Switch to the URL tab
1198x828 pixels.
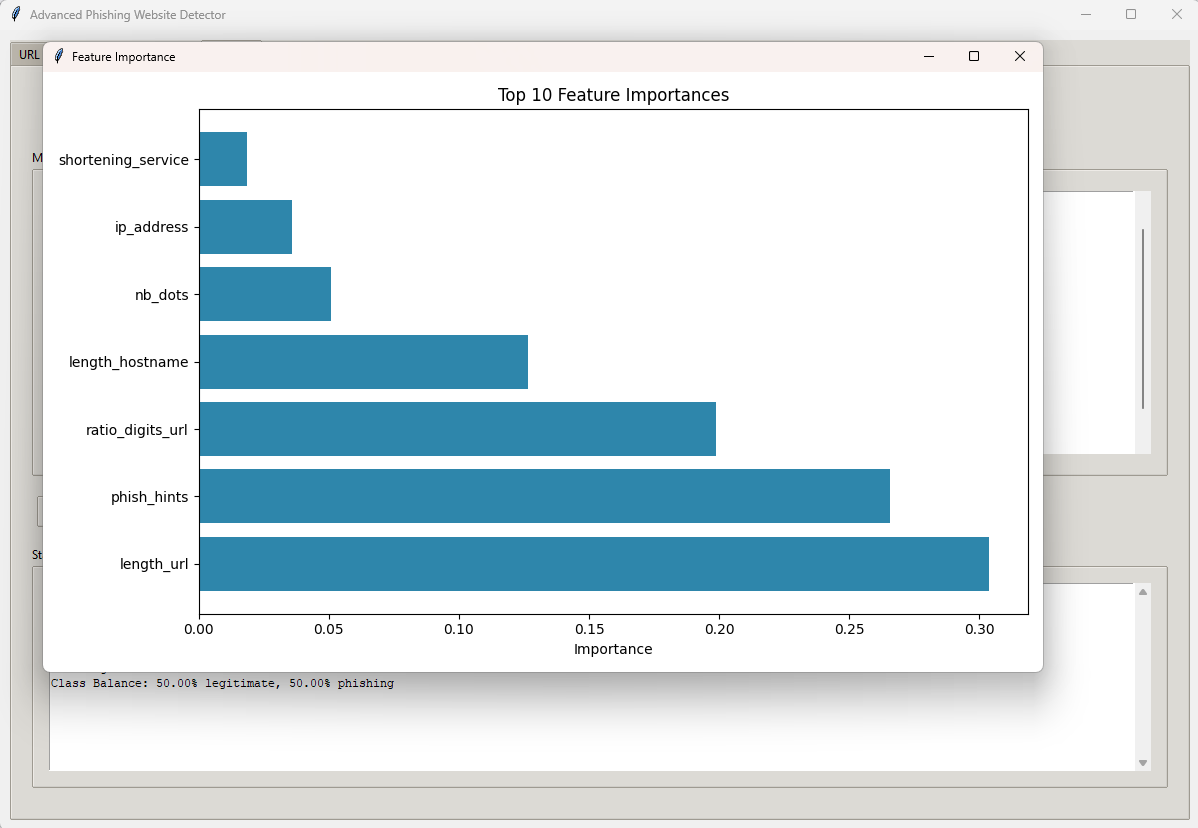coord(28,54)
